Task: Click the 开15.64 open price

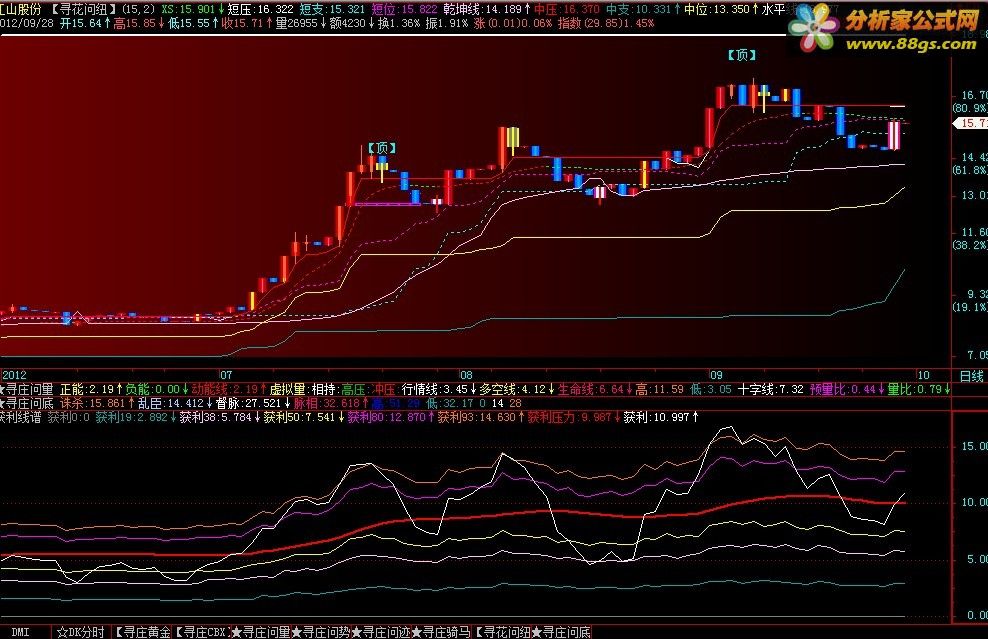Action: (x=85, y=23)
